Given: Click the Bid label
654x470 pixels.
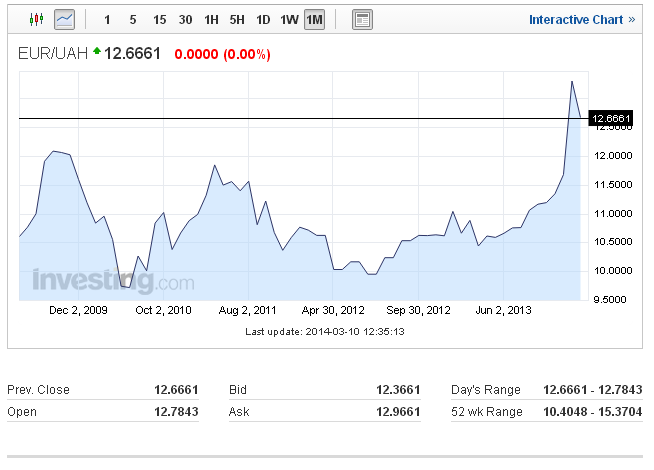Looking at the screenshot, I should click(238, 390).
